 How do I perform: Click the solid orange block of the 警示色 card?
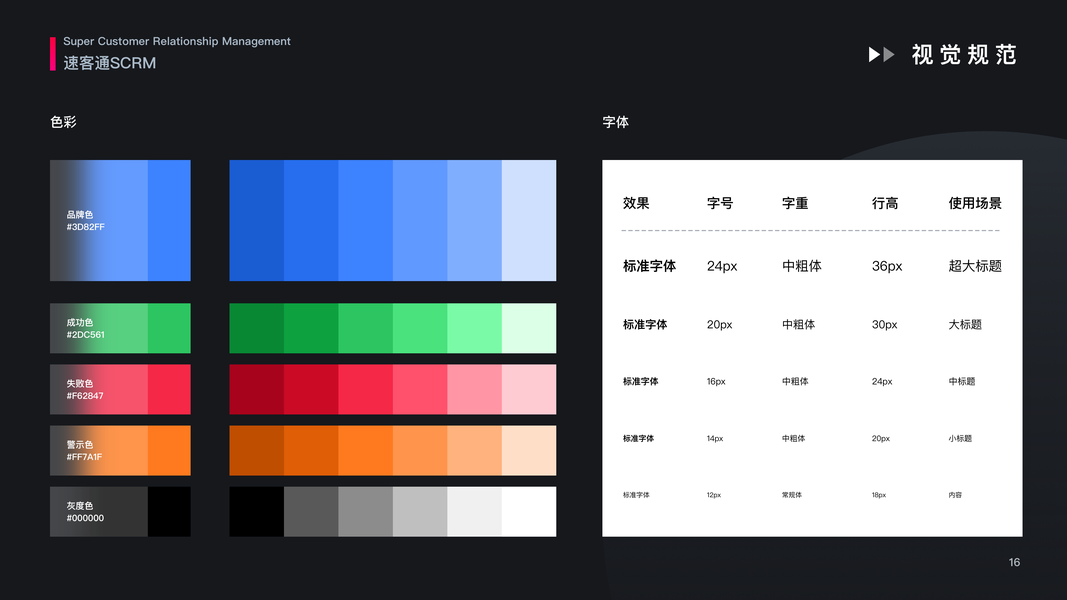(x=169, y=450)
